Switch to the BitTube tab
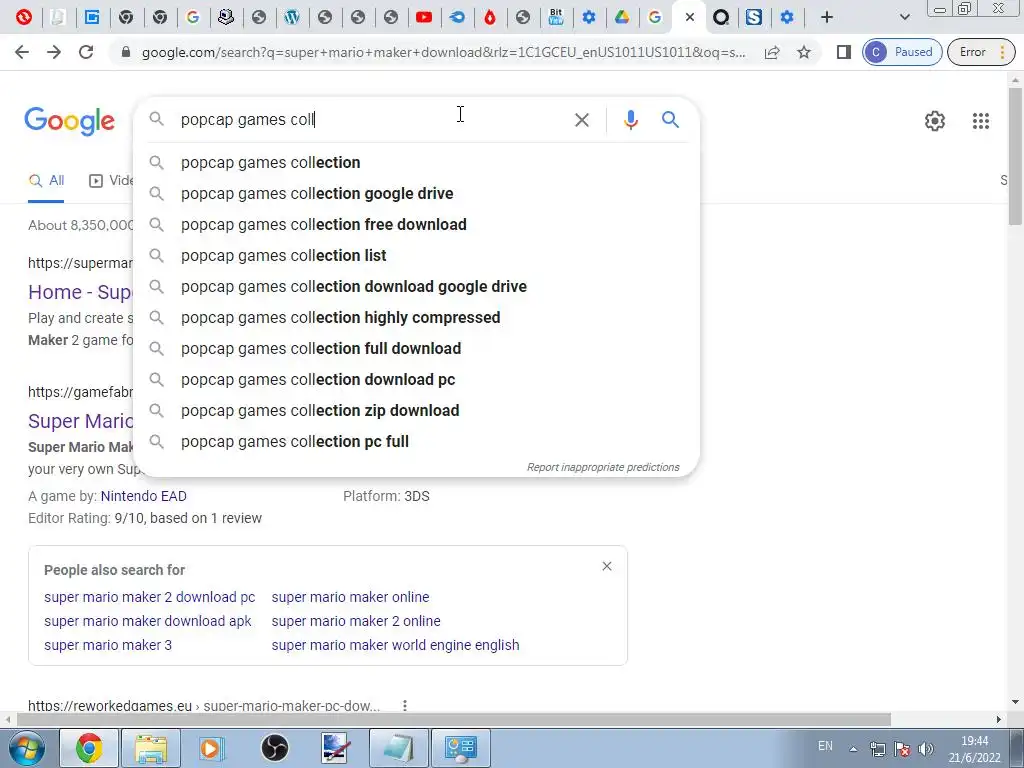Screen dimensions: 1024x768 coord(556,17)
